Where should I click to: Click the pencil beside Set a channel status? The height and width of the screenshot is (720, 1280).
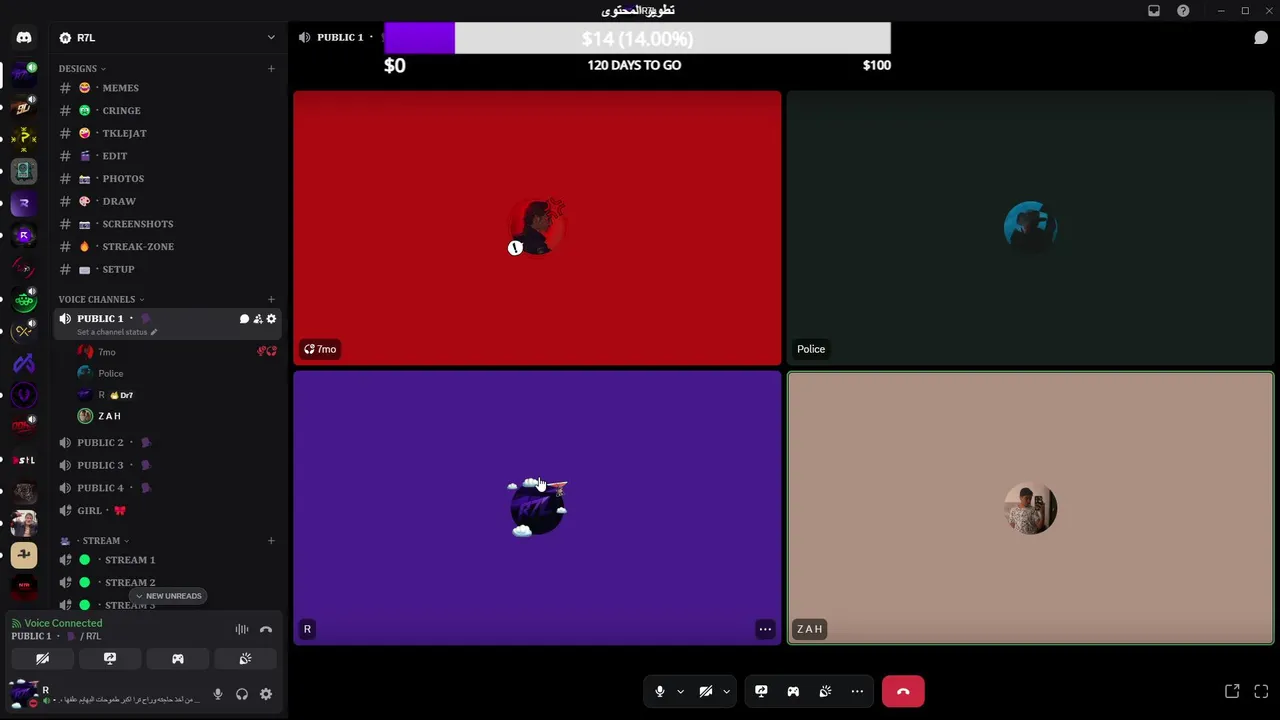point(154,332)
